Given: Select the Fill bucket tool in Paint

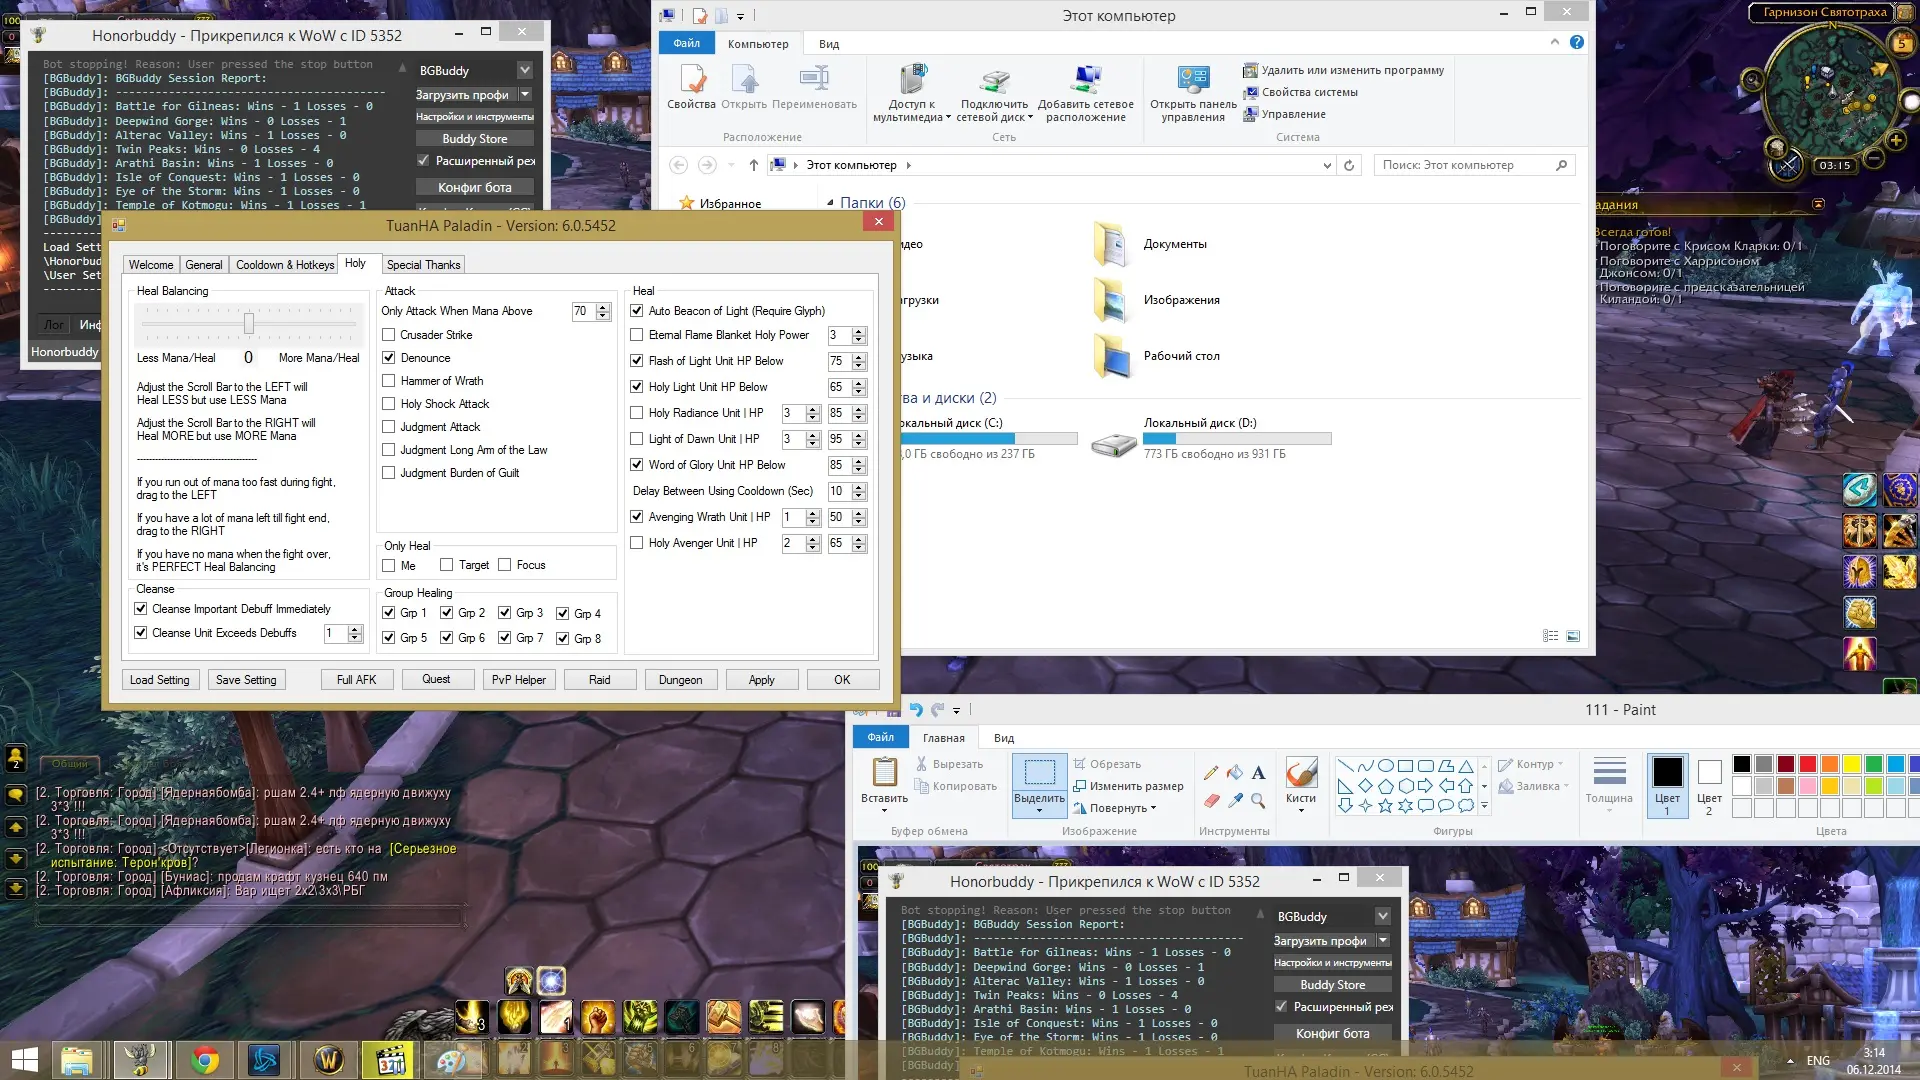Looking at the screenshot, I should pos(1235,772).
